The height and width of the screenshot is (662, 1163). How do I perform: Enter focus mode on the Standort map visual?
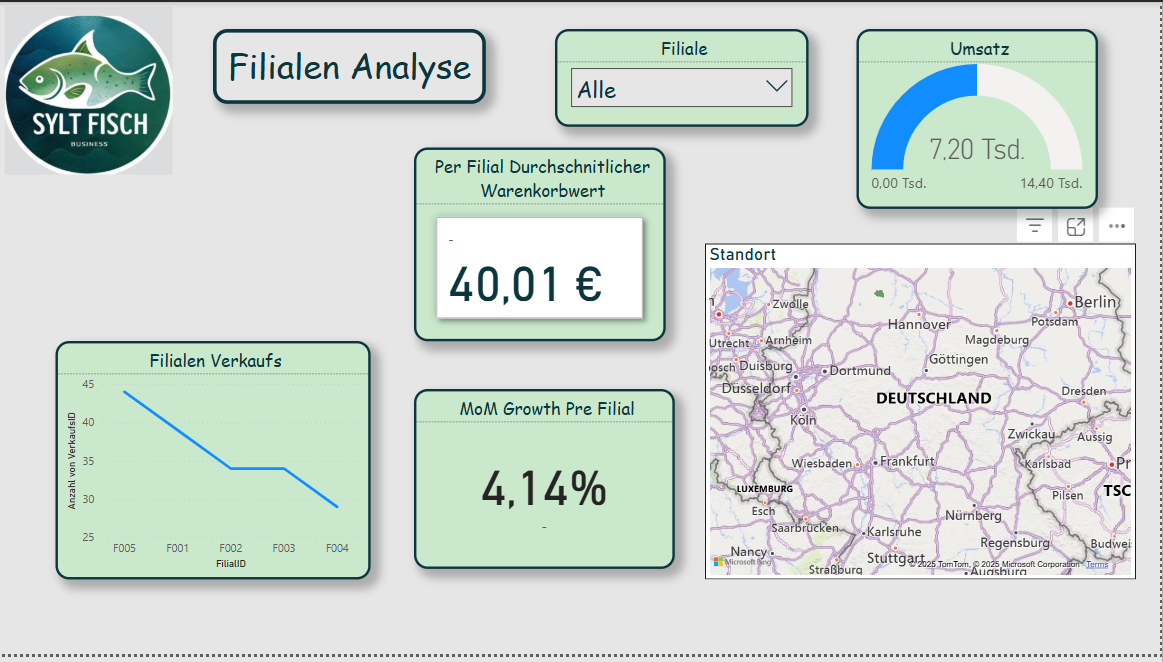pos(1075,225)
